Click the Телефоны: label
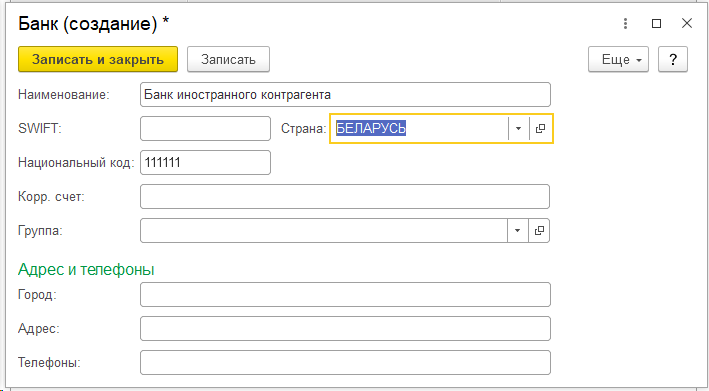 click(49, 363)
